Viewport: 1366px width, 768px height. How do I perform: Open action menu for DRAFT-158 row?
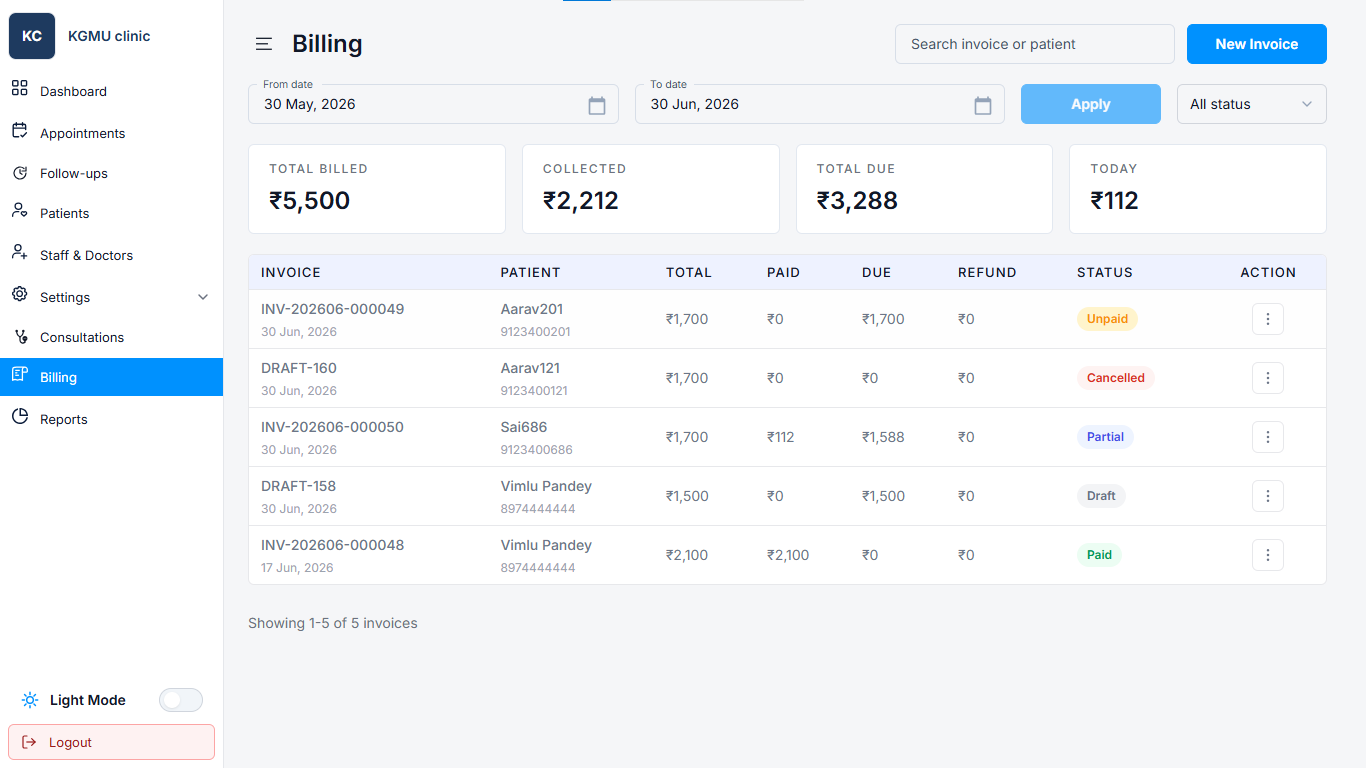(1268, 496)
